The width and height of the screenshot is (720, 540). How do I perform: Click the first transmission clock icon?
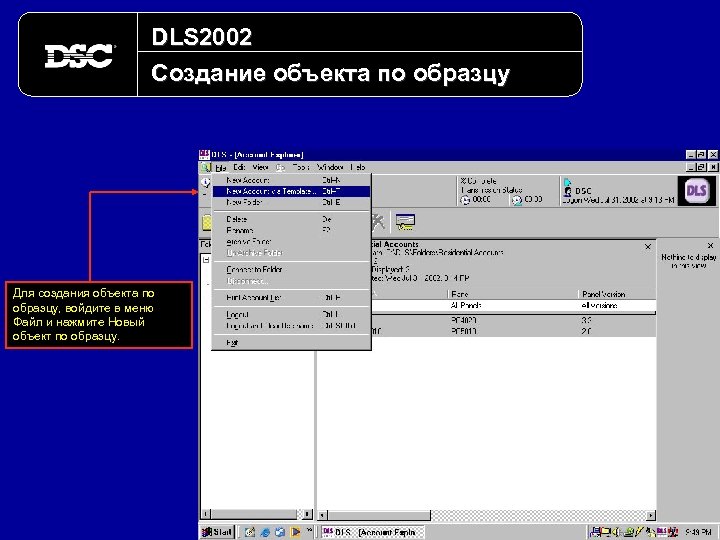tap(465, 200)
